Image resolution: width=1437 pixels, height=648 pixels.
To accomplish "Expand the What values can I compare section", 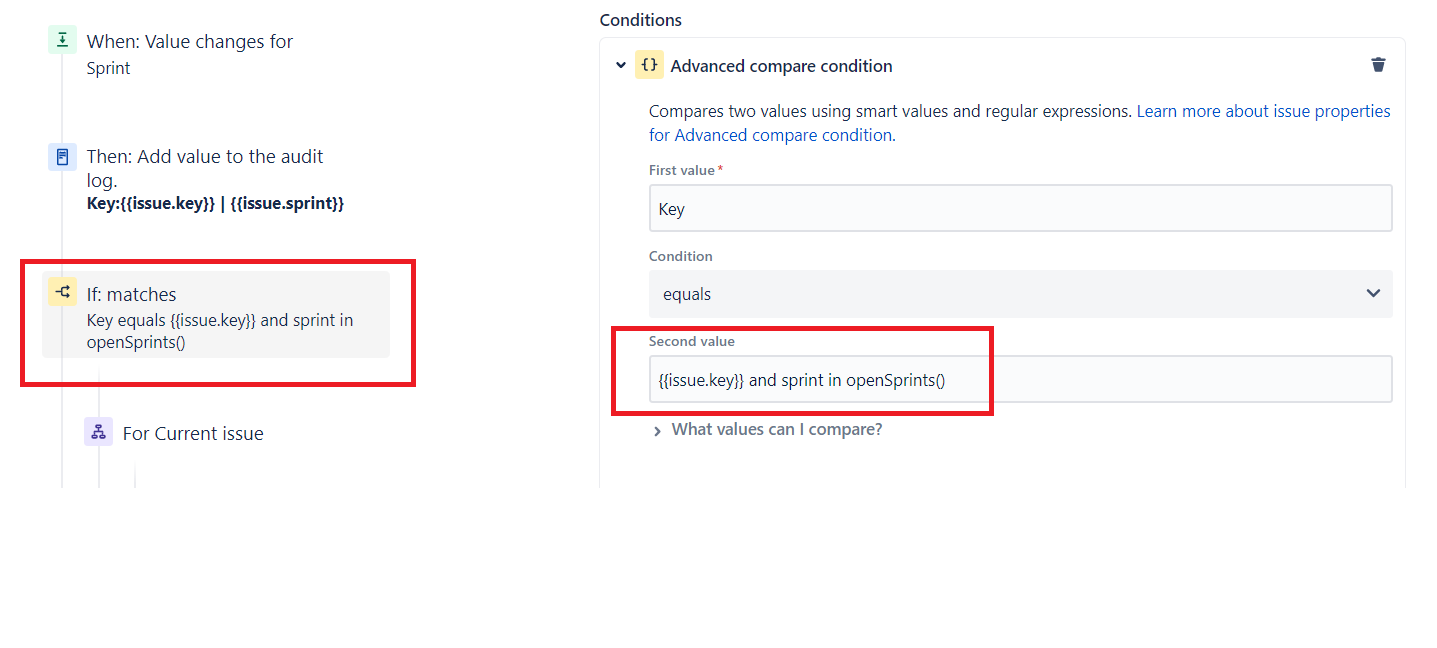I will 777,428.
